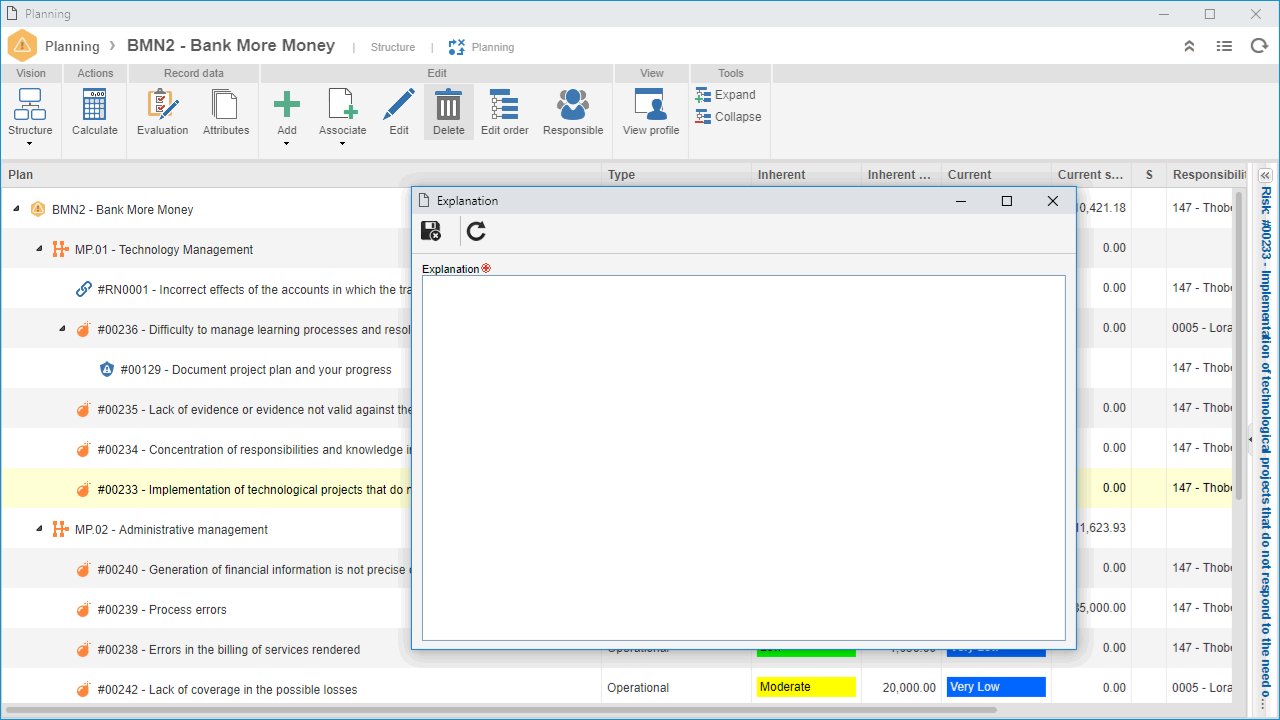Collapse the #00236 risk node
This screenshot has height=720, width=1280.
(62, 329)
